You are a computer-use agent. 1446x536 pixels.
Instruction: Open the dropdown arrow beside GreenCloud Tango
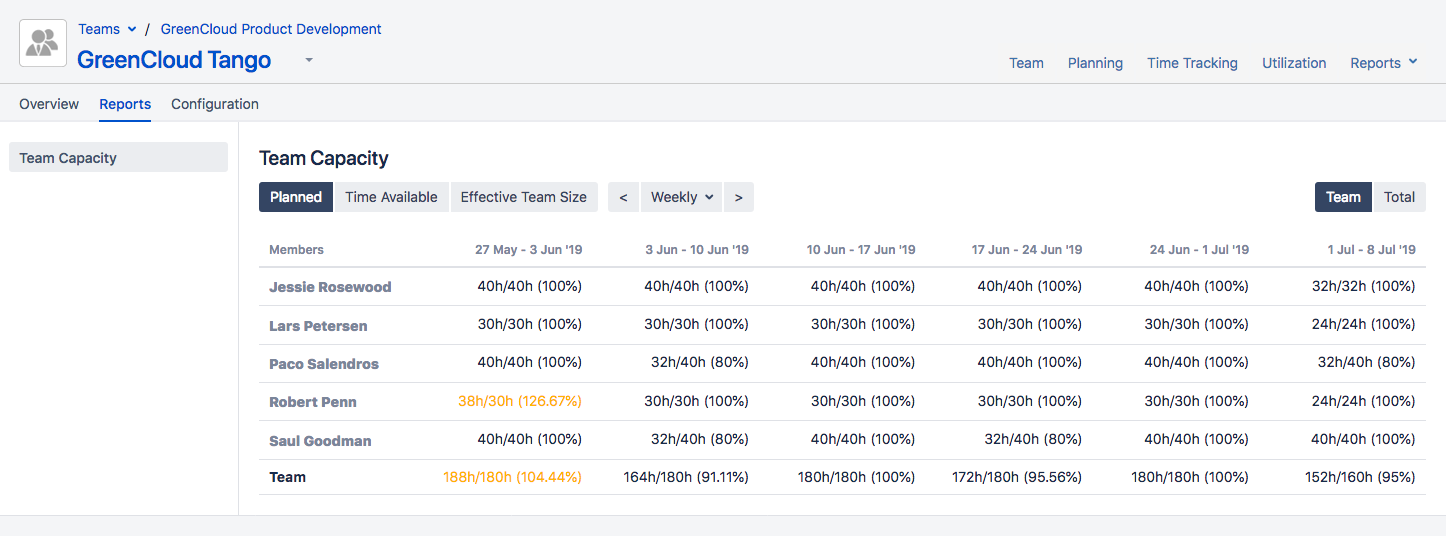(309, 60)
